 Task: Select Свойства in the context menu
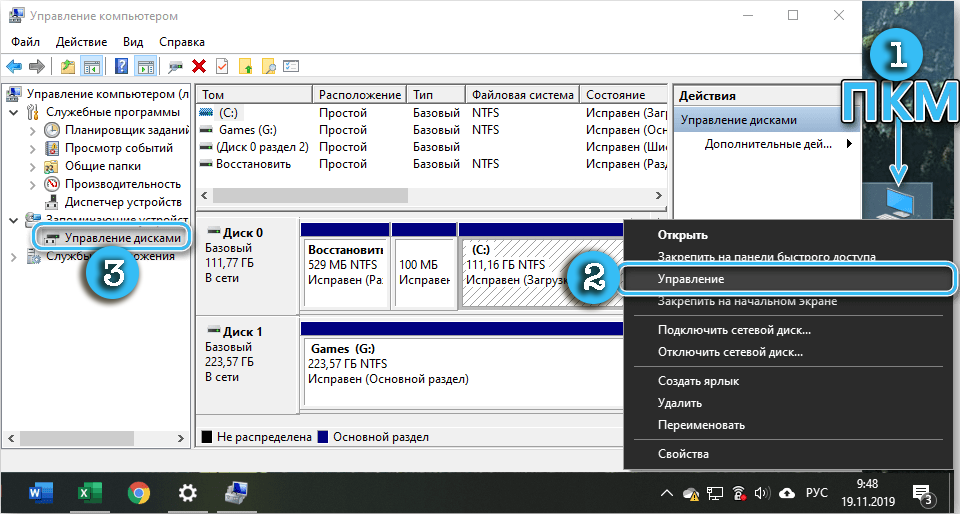(682, 454)
